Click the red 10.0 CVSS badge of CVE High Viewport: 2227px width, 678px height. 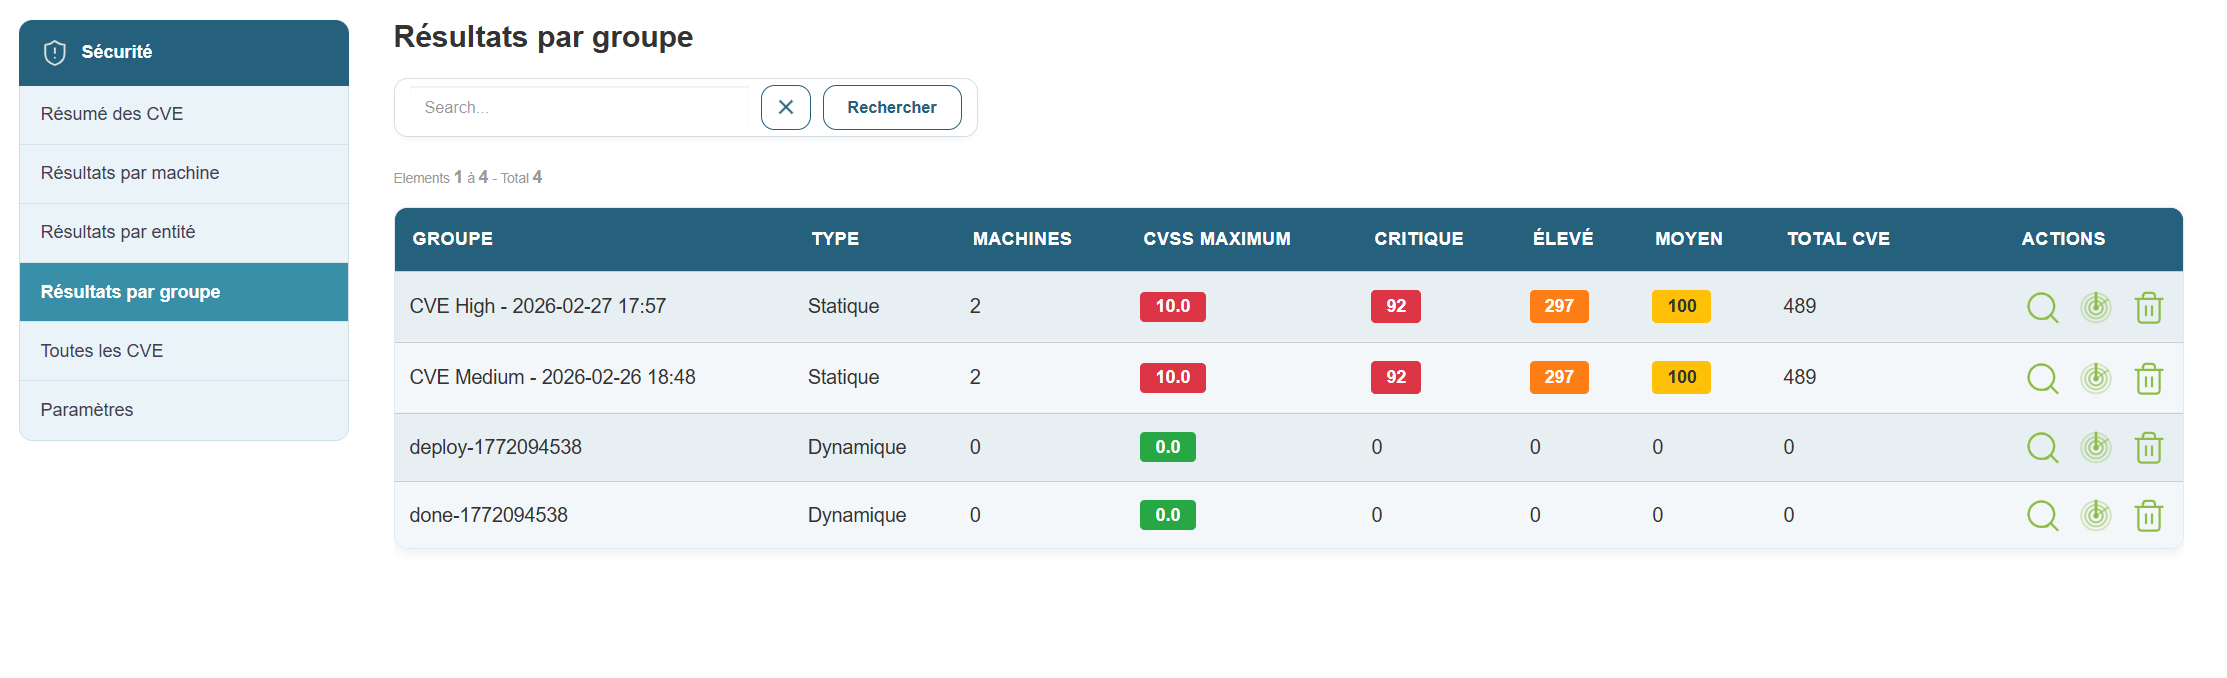[x=1172, y=306]
